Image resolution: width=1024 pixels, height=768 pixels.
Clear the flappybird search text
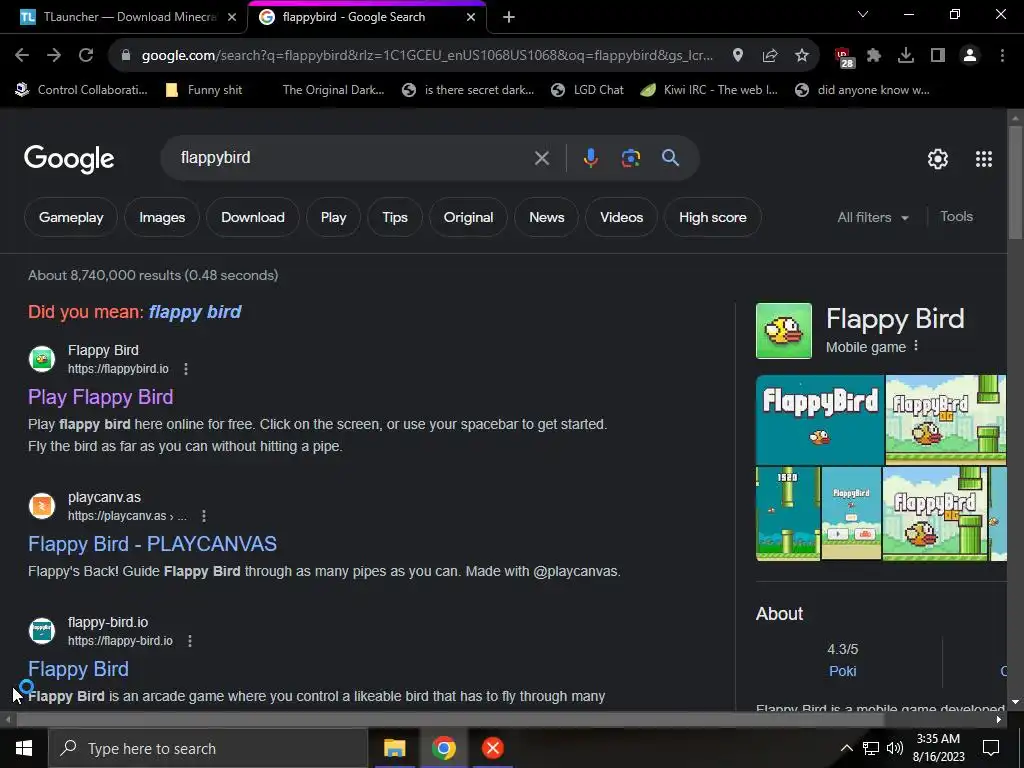pyautogui.click(x=541, y=158)
